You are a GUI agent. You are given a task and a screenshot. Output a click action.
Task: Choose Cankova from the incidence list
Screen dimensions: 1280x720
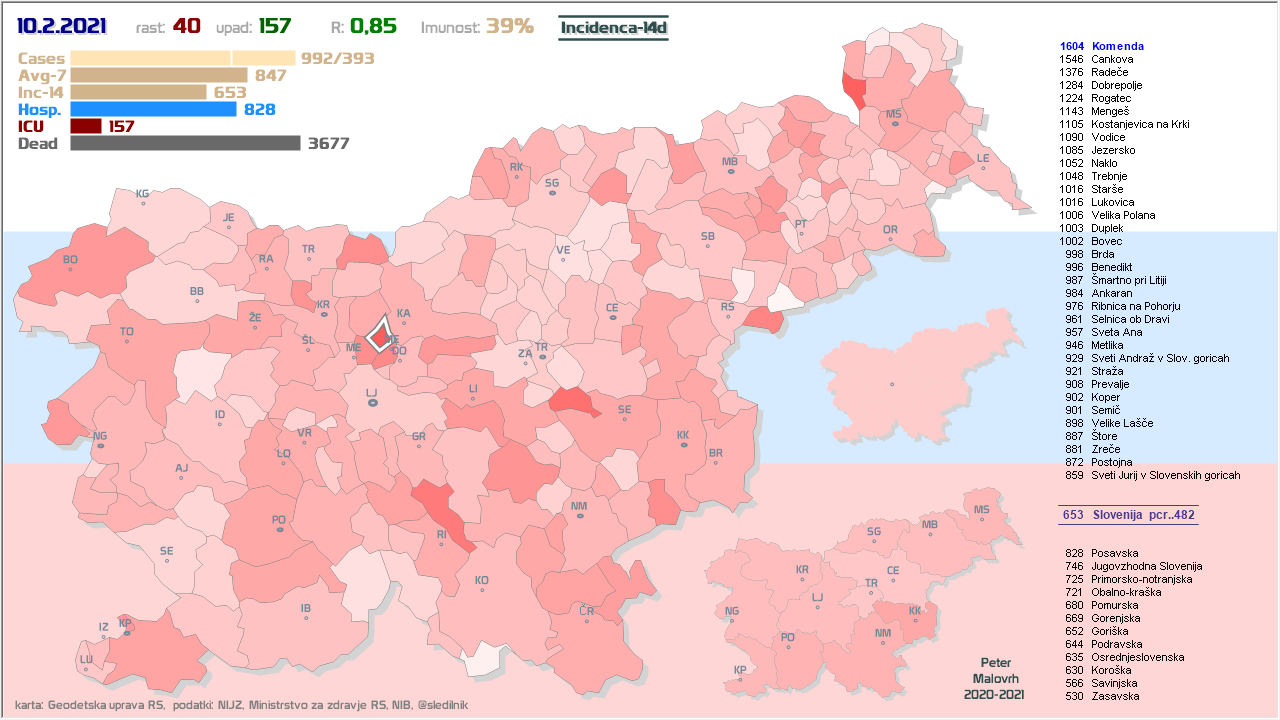1111,59
